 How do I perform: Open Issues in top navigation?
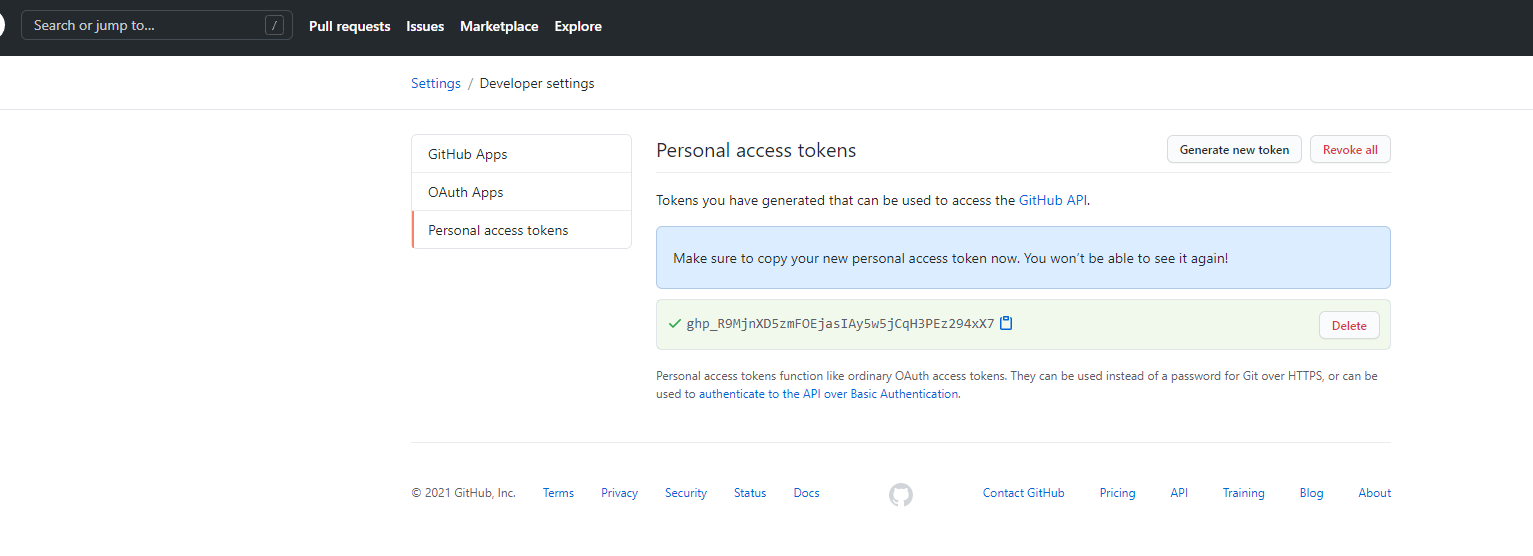pos(425,27)
